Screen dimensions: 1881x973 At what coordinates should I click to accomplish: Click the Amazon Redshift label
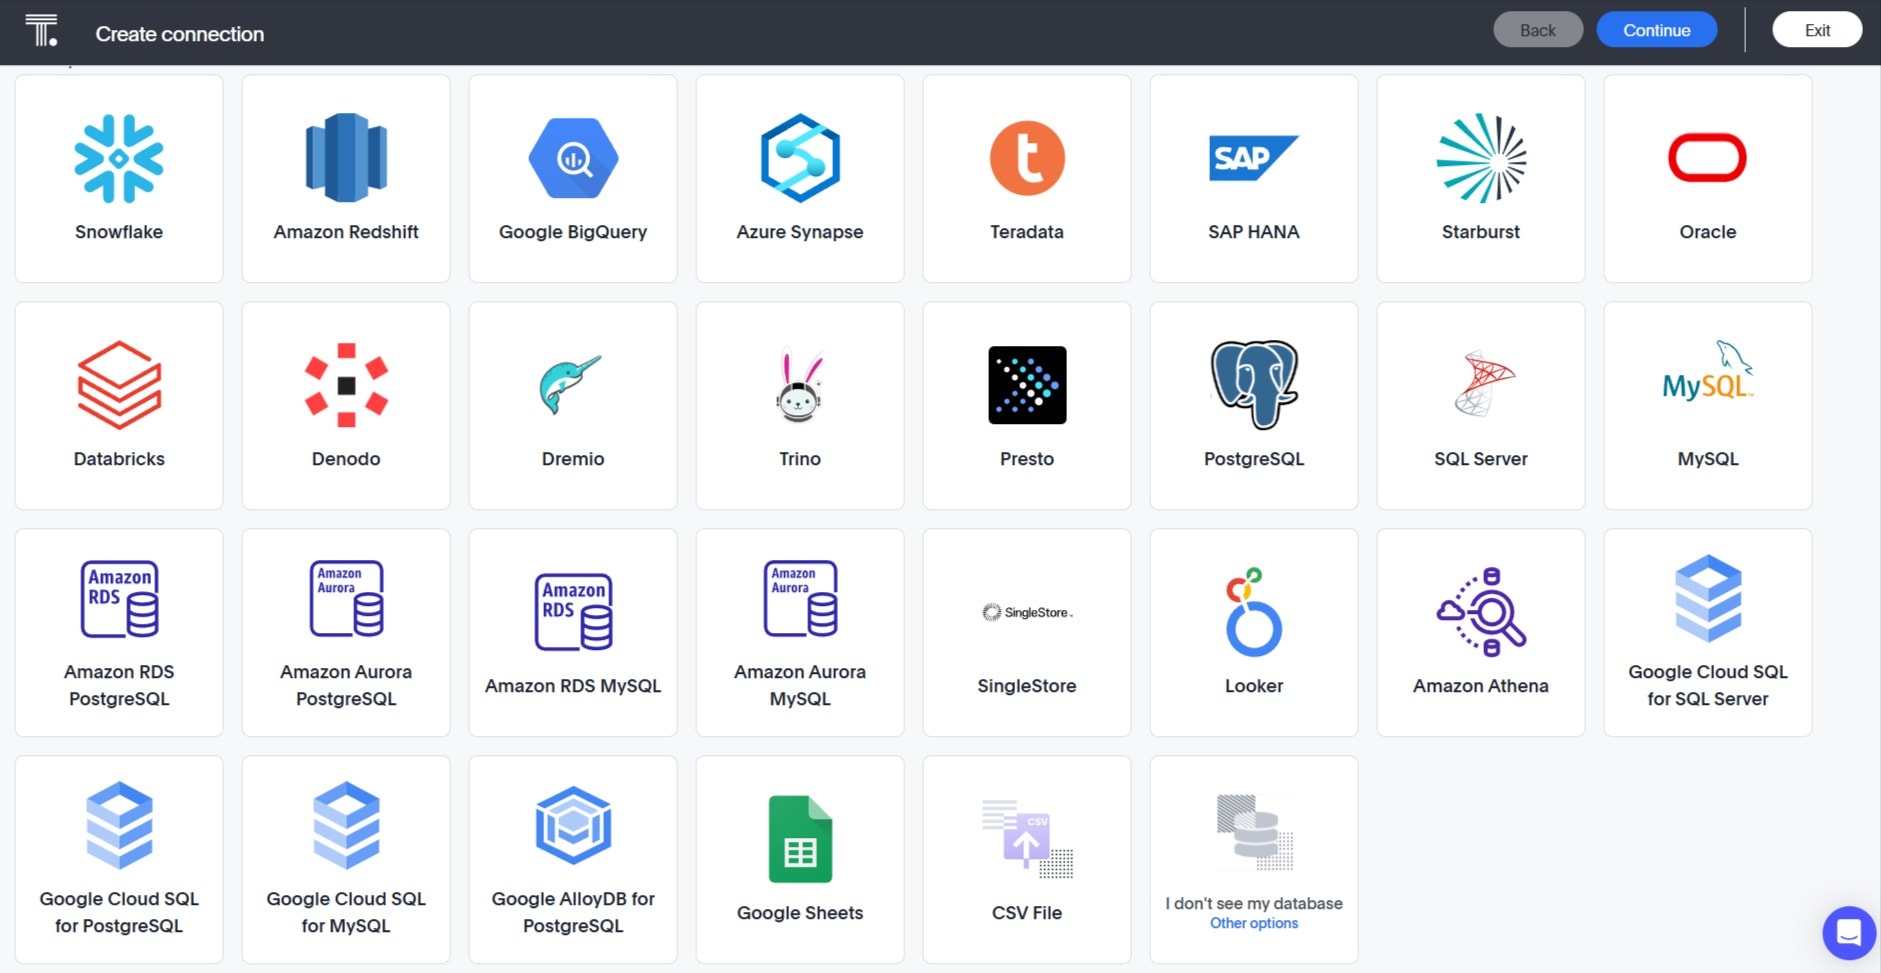click(346, 232)
